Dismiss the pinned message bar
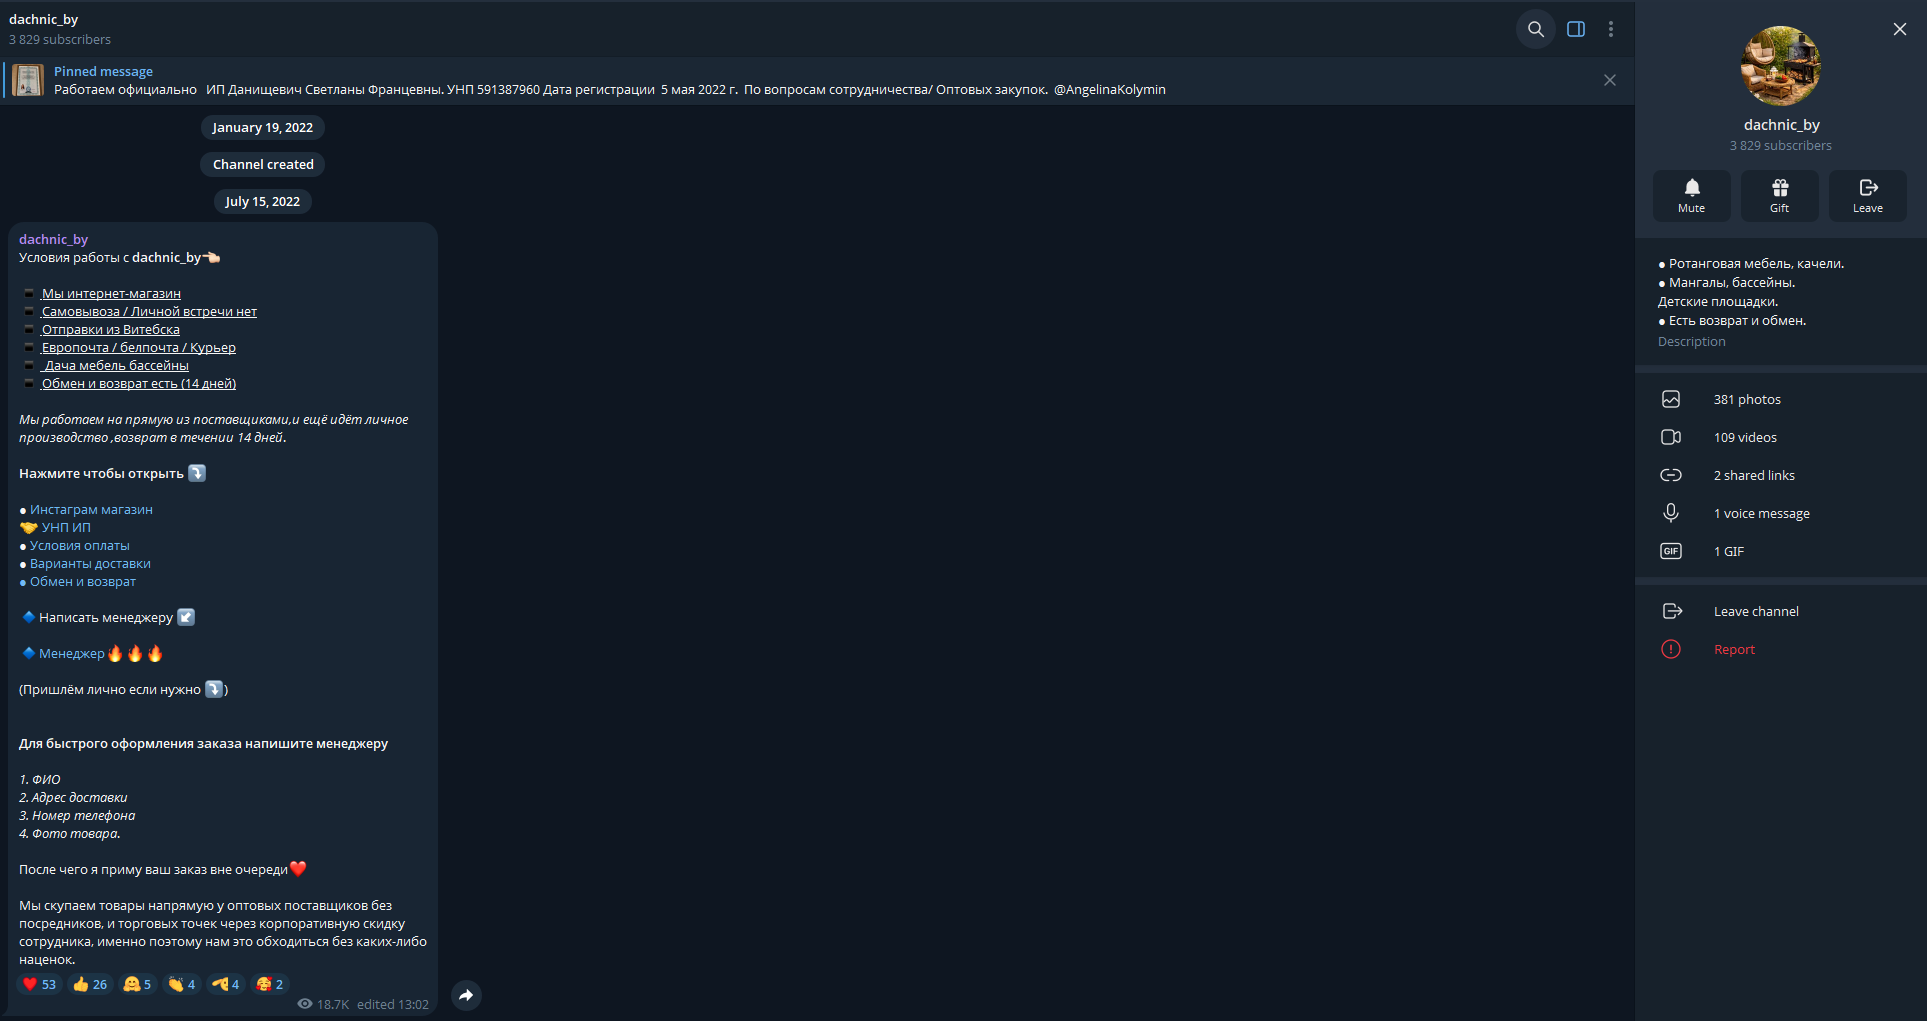Viewport: 1927px width, 1021px height. coord(1610,80)
